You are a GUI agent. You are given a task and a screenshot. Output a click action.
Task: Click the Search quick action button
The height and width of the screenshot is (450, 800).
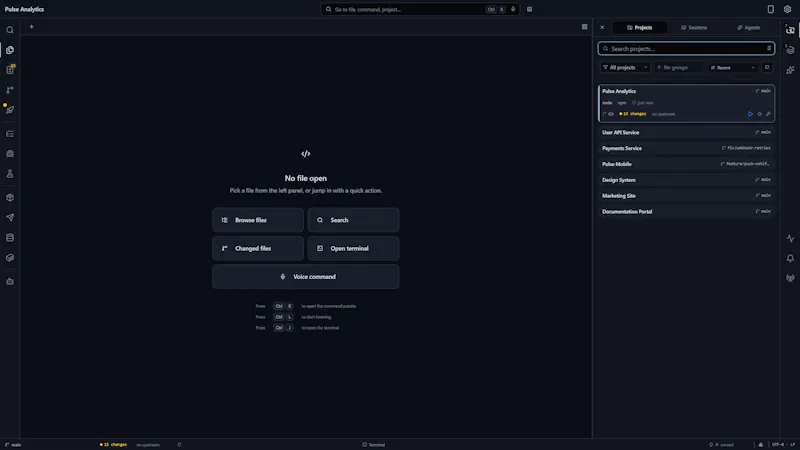tap(353, 220)
